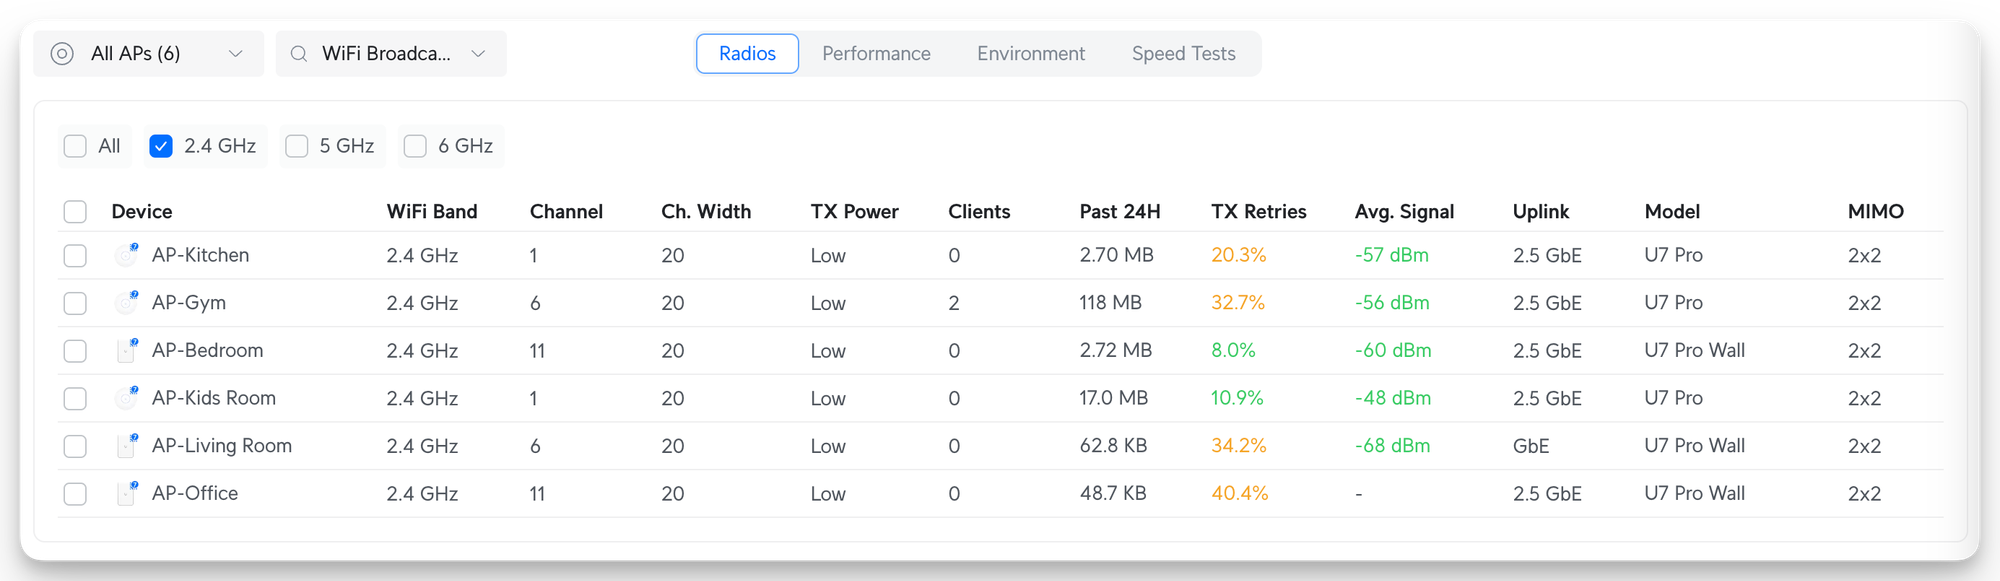This screenshot has width=2000, height=581.
Task: Click the 62.8 KB traffic value
Action: [1113, 445]
